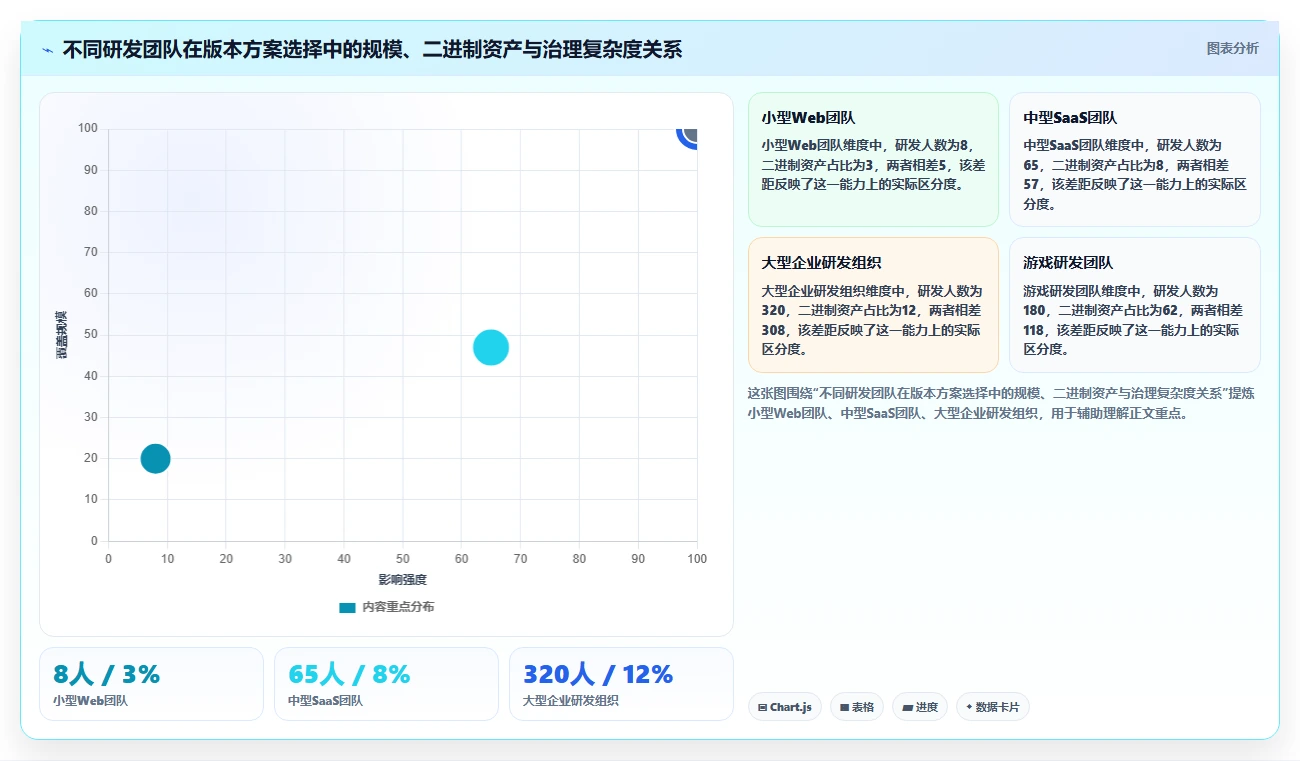Open the 游戏研发团队 description card
The image size is (1300, 761).
pyautogui.click(x=1135, y=305)
